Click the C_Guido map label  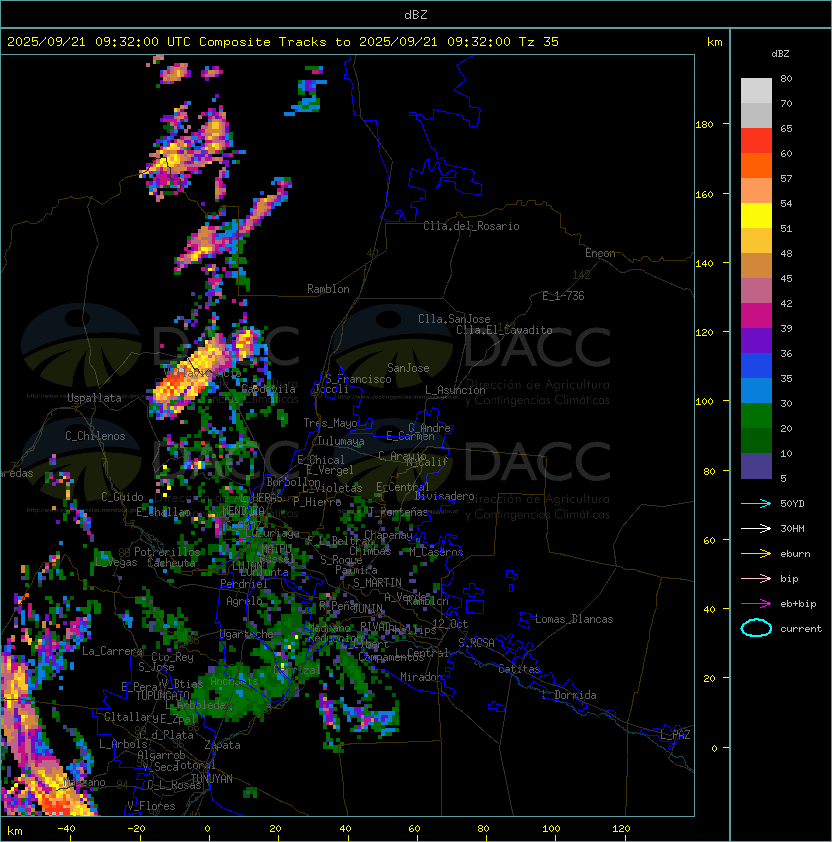point(122,497)
